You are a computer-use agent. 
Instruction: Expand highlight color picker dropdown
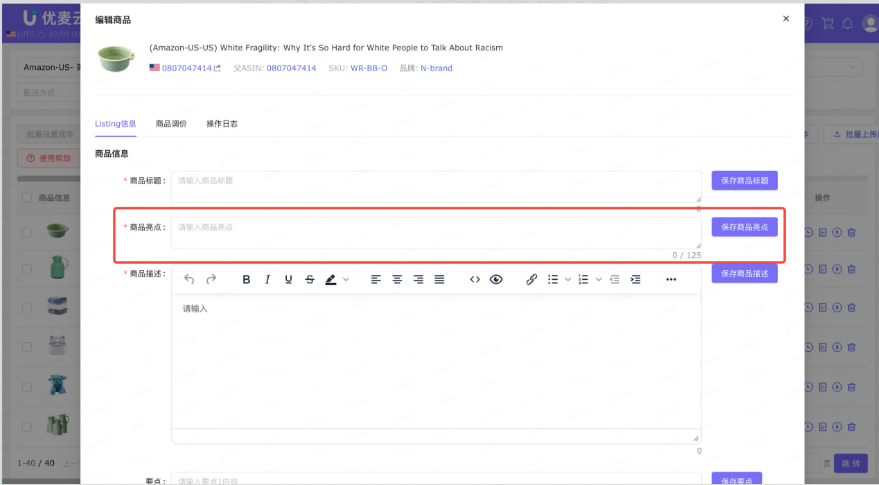[346, 279]
